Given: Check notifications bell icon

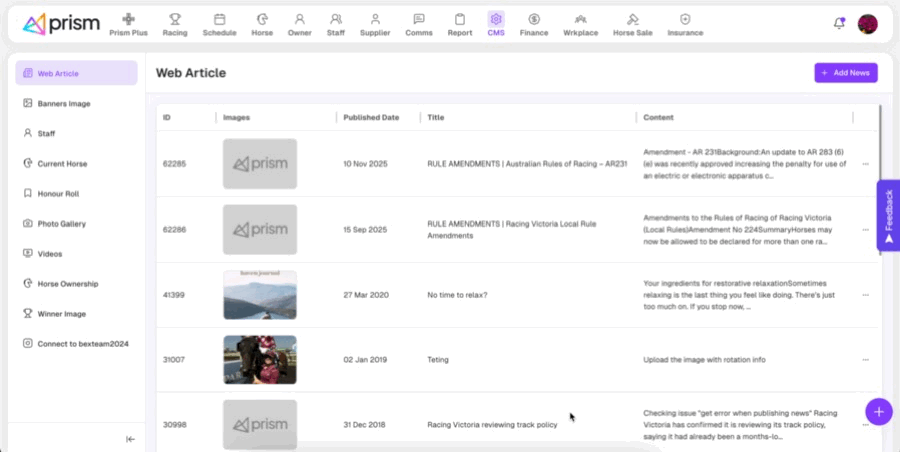Looking at the screenshot, I should coord(838,23).
